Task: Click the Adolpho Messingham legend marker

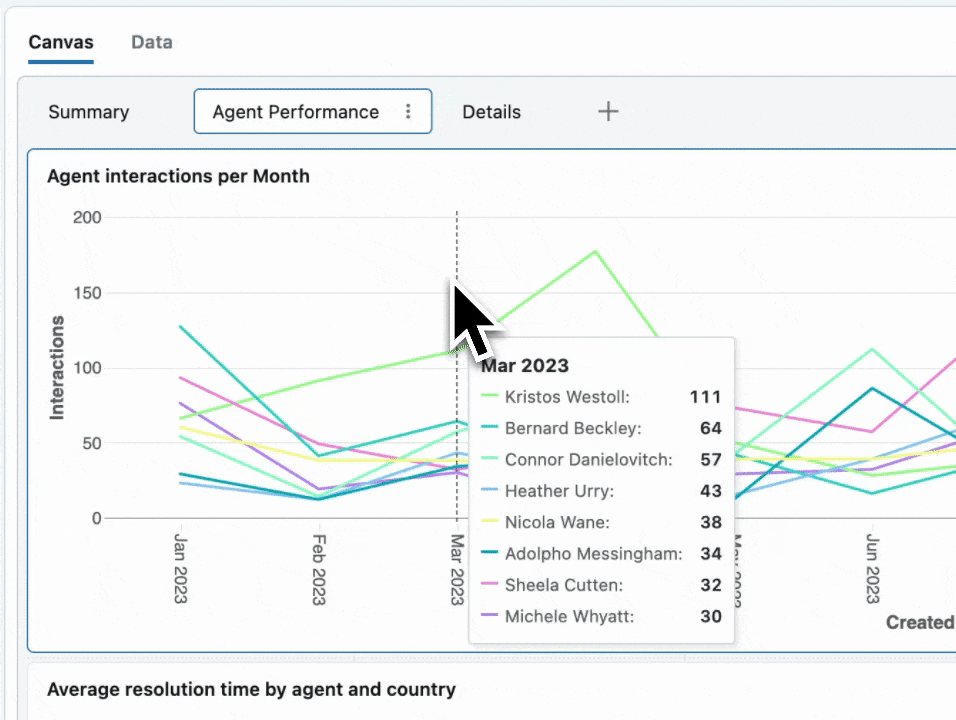Action: pyautogui.click(x=489, y=554)
